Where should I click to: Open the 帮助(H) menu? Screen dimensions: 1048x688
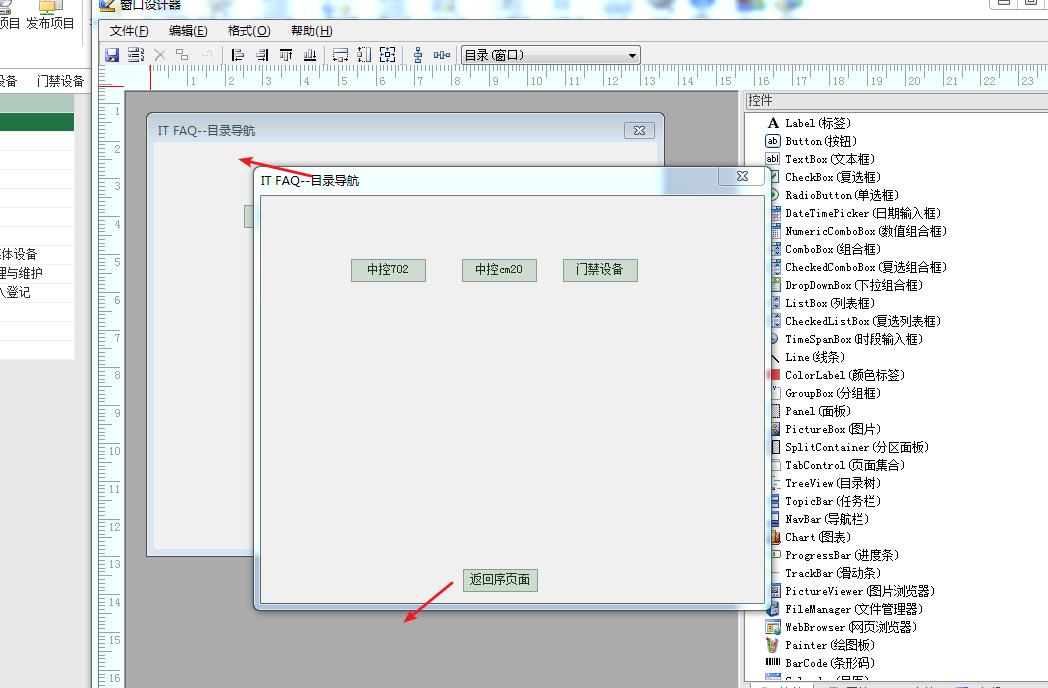click(311, 31)
